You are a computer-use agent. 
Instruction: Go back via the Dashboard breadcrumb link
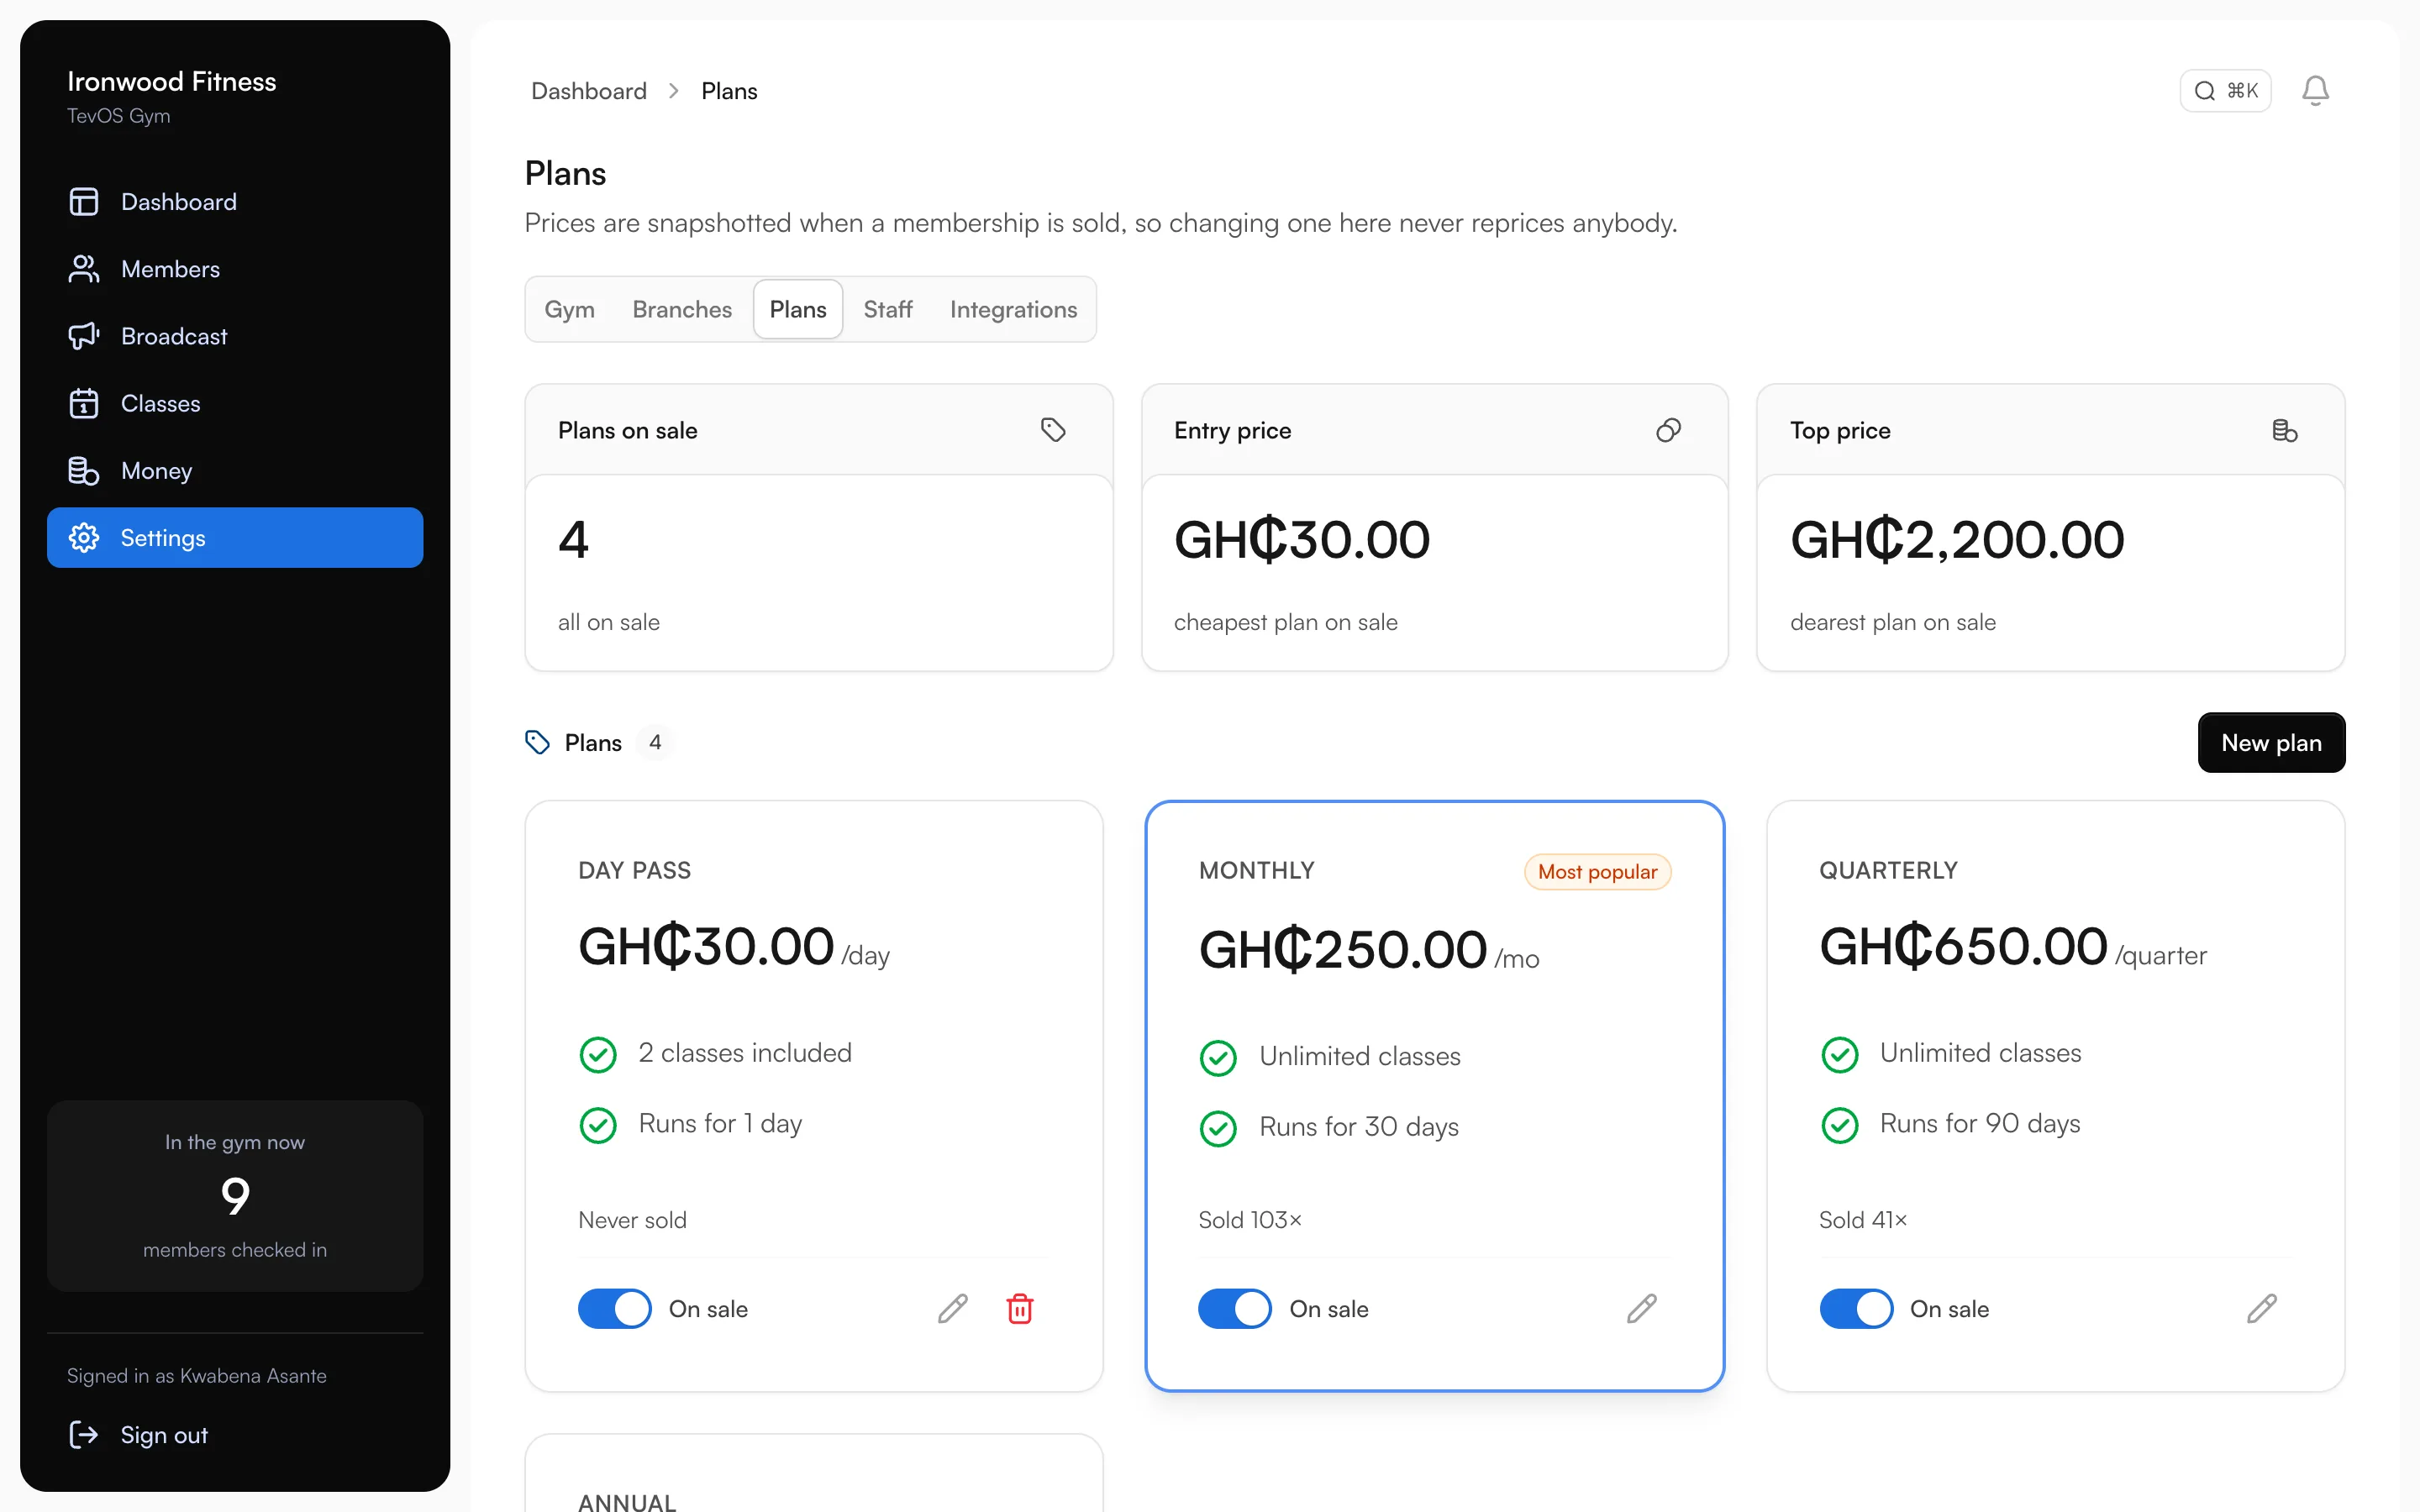click(589, 91)
